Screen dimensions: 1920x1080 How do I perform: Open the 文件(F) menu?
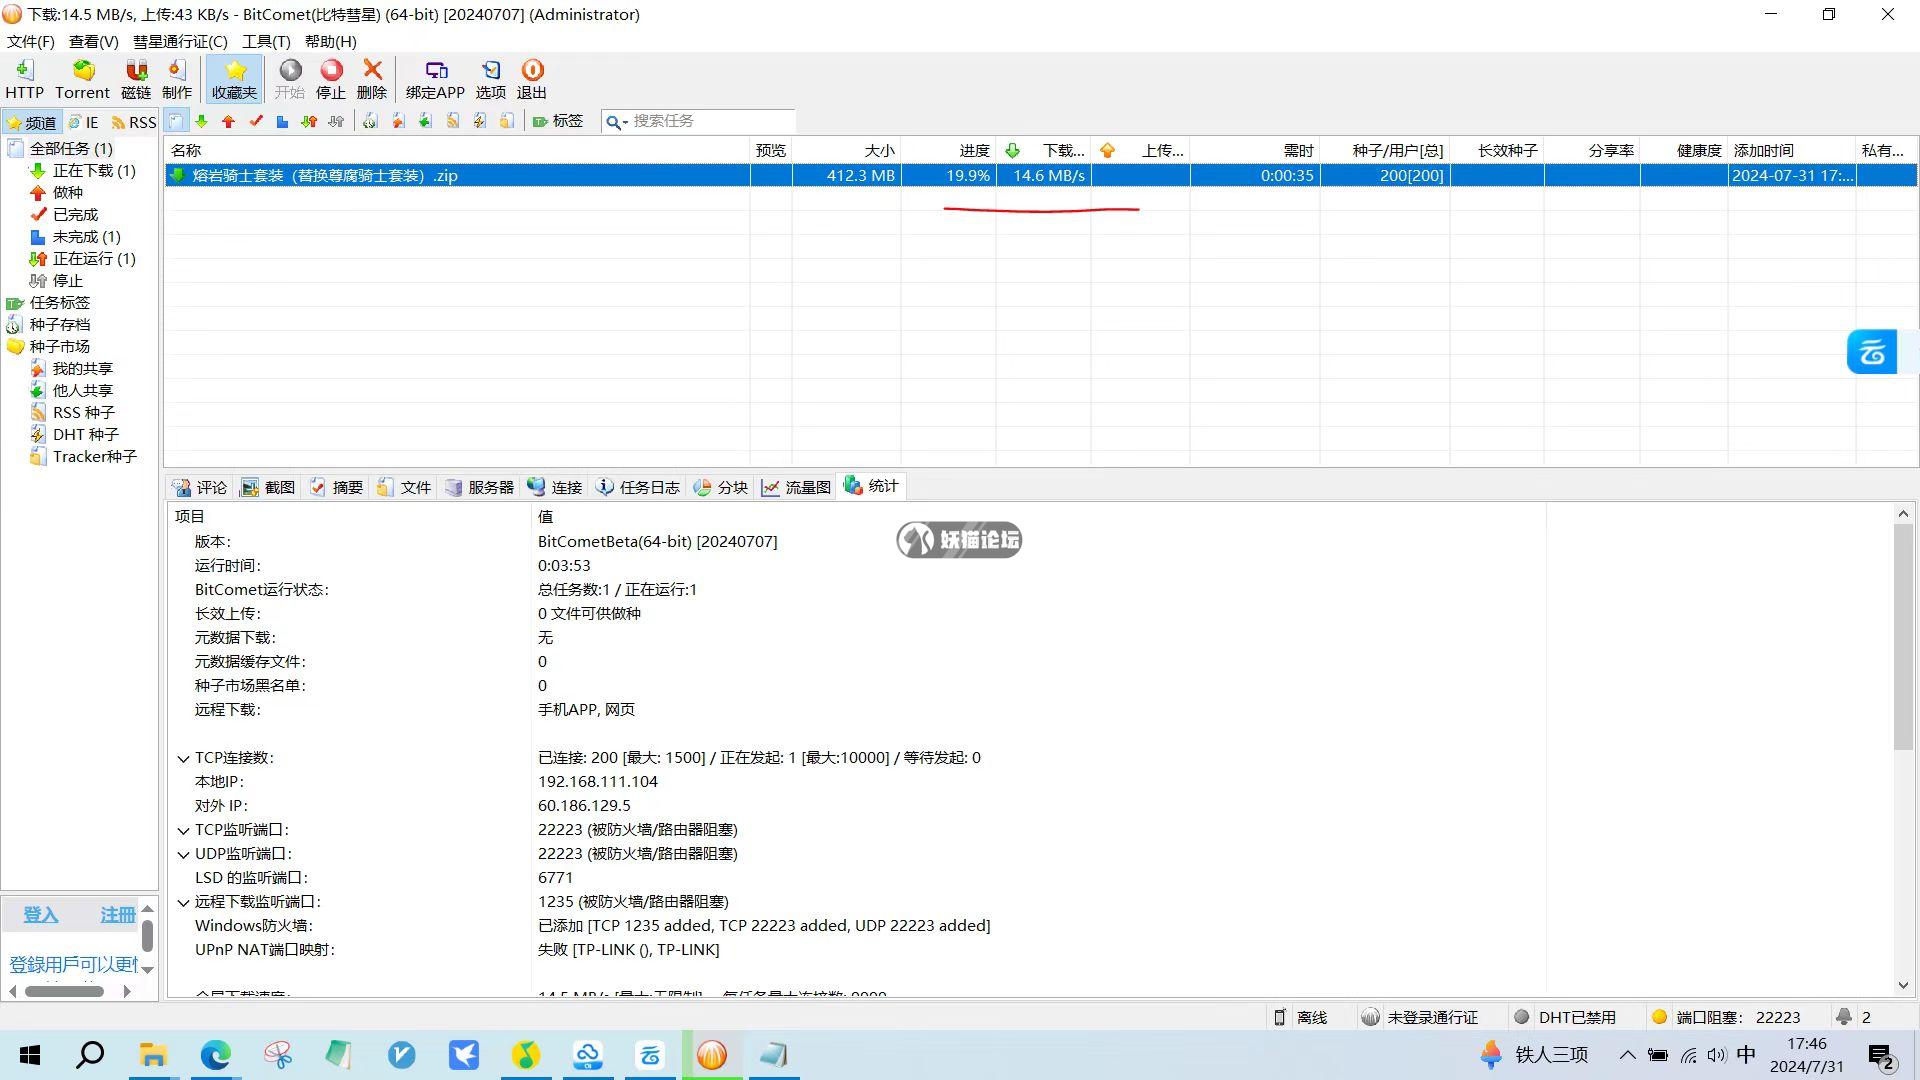pos(30,41)
